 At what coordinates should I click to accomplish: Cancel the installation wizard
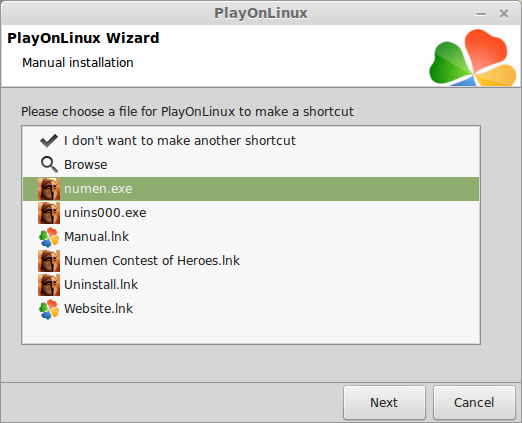(474, 403)
